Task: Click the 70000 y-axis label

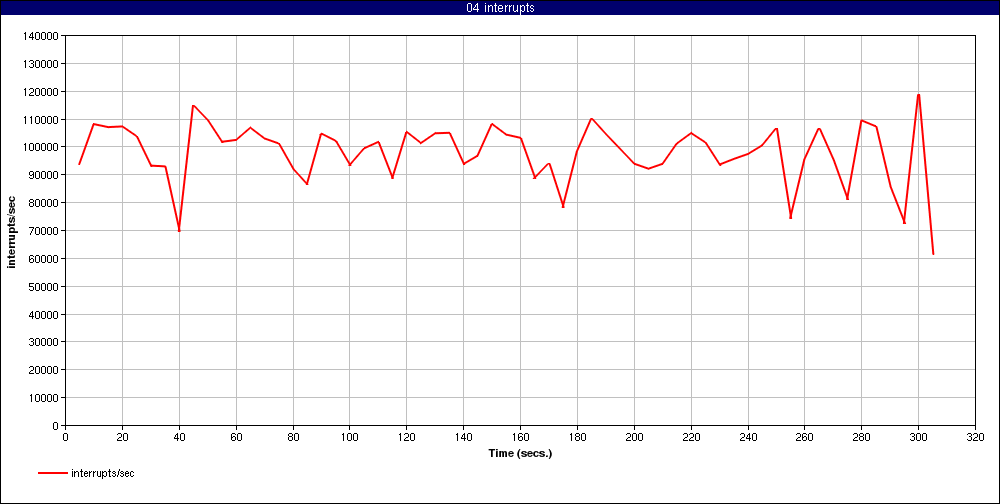Action: [x=43, y=231]
